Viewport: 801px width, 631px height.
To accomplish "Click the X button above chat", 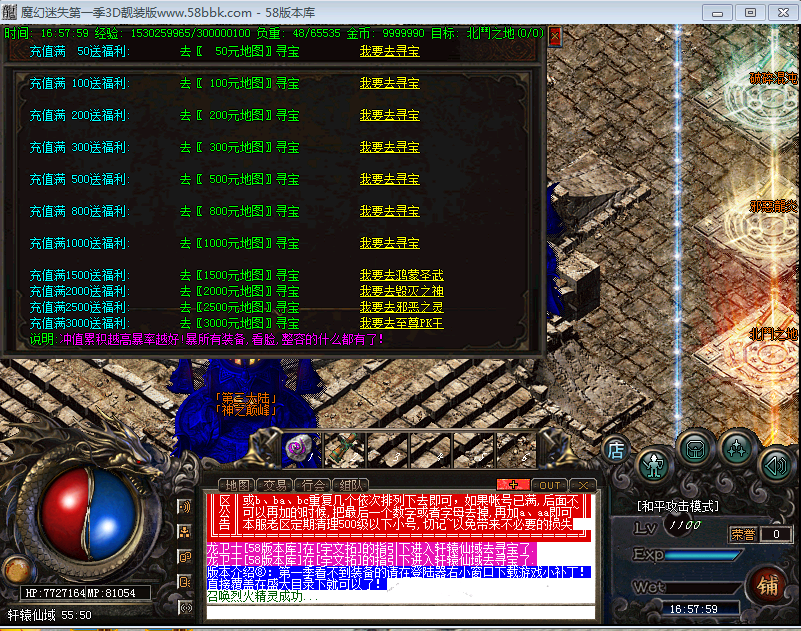I will (583, 485).
